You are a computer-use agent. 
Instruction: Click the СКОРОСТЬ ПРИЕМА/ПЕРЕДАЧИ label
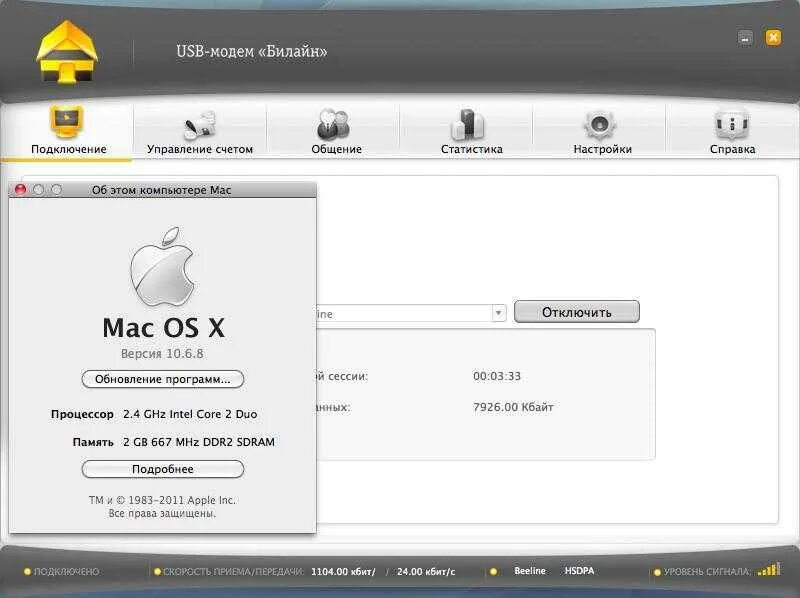[233, 571]
